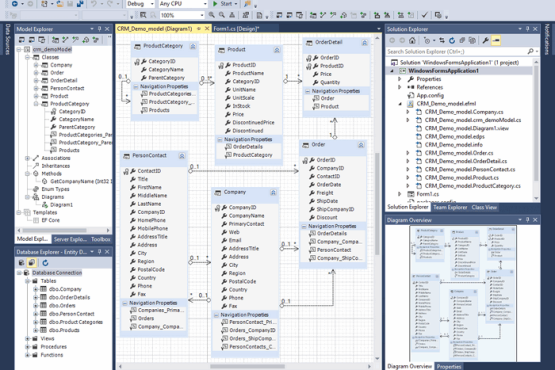555x370 pixels.
Task: Toggle Show All Files in Solution Explorer toolbar
Action: (x=472, y=40)
